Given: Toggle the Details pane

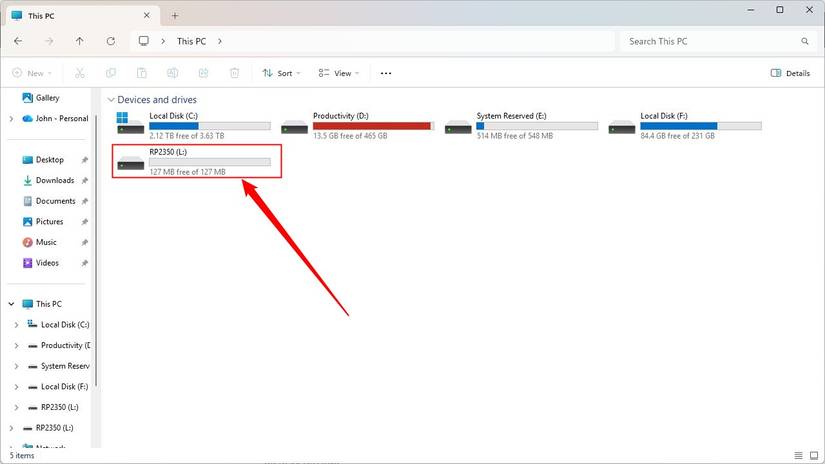Looking at the screenshot, I should pyautogui.click(x=790, y=73).
